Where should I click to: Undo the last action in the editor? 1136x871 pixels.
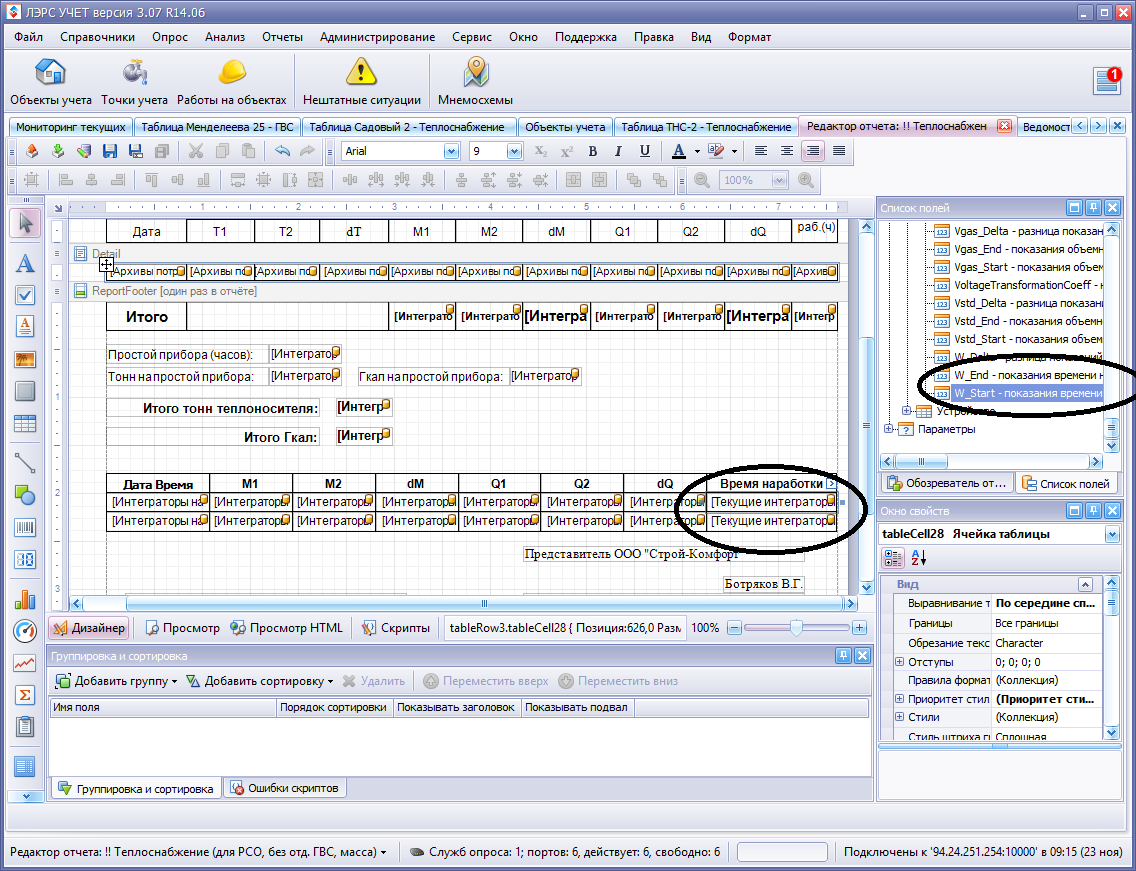click(x=282, y=151)
